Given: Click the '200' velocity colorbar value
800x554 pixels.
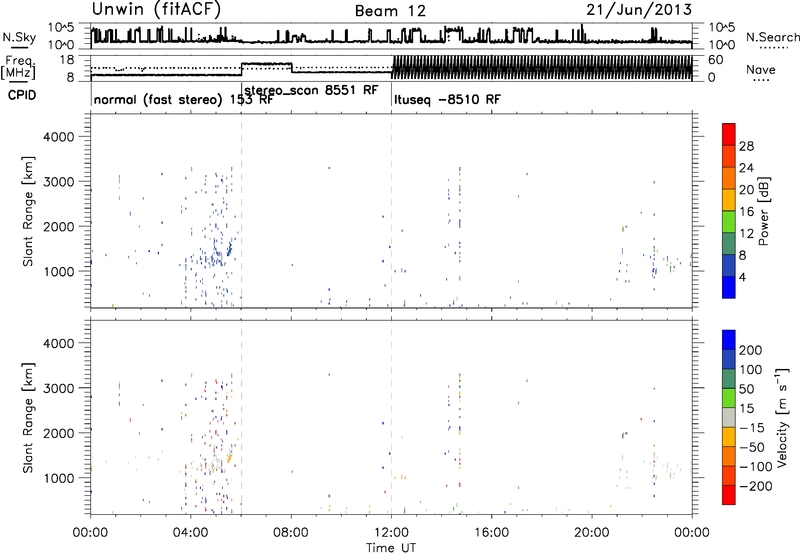Looking at the screenshot, I should (x=751, y=350).
